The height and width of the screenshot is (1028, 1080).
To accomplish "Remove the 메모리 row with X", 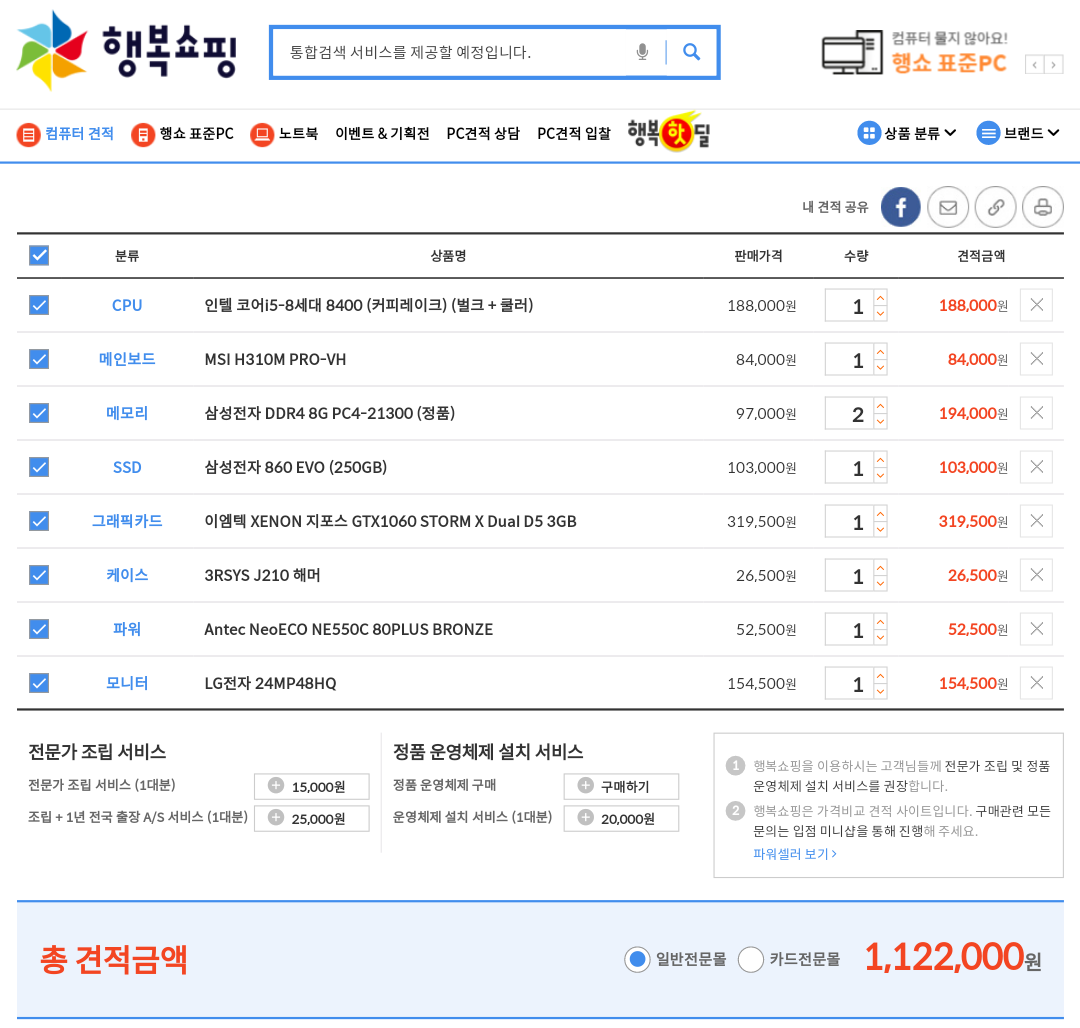I will click(1037, 412).
